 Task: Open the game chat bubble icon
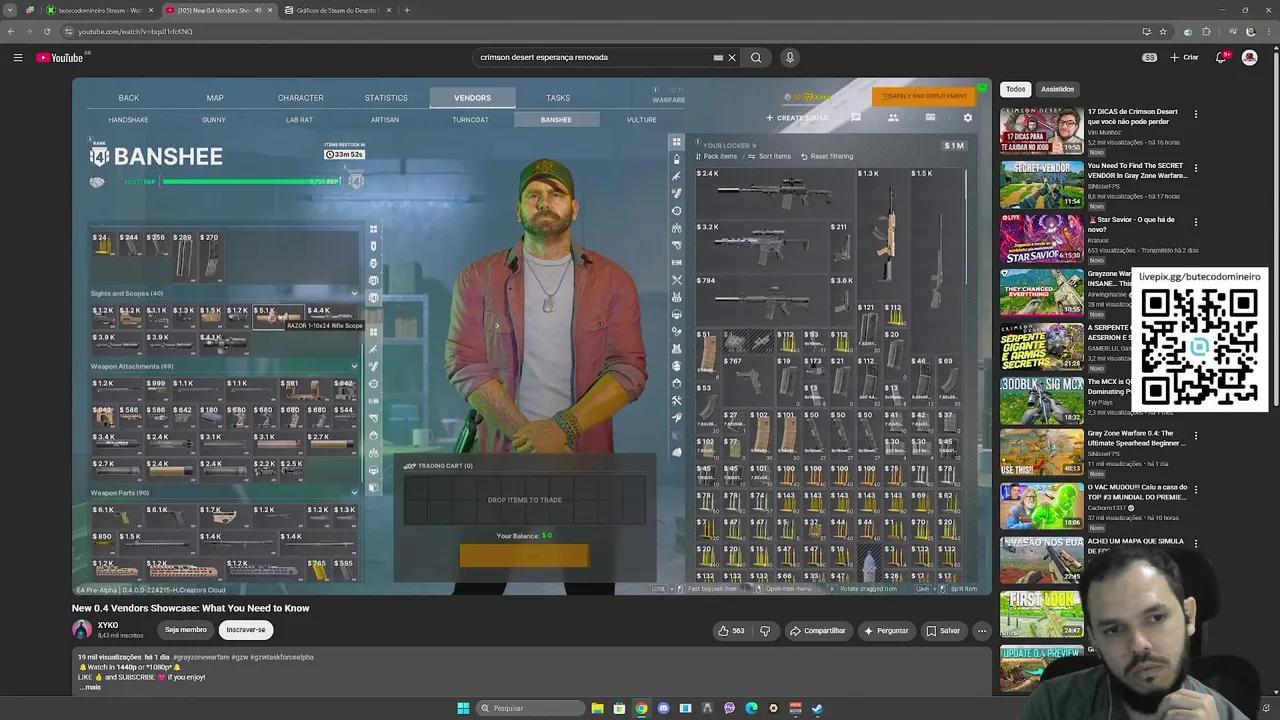(856, 118)
